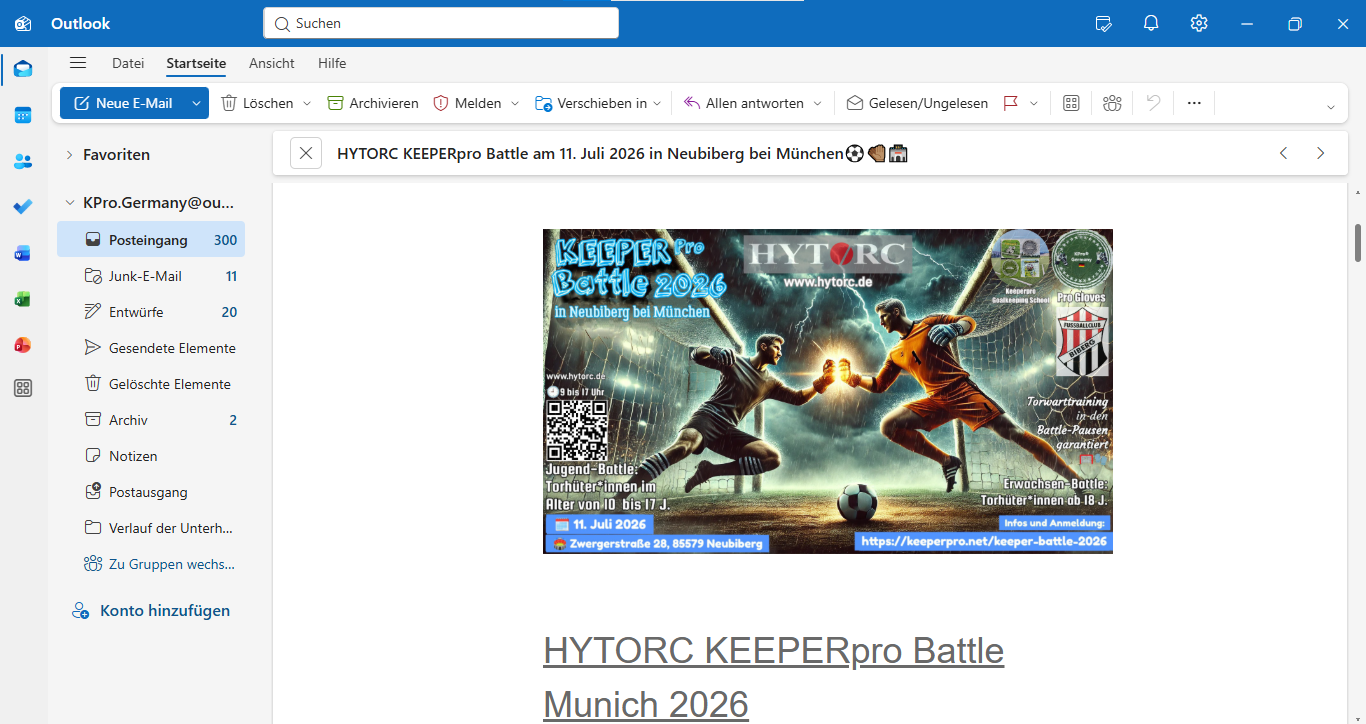Open the Verschieben in dropdown arrow
The image size is (1366, 724).
(657, 103)
